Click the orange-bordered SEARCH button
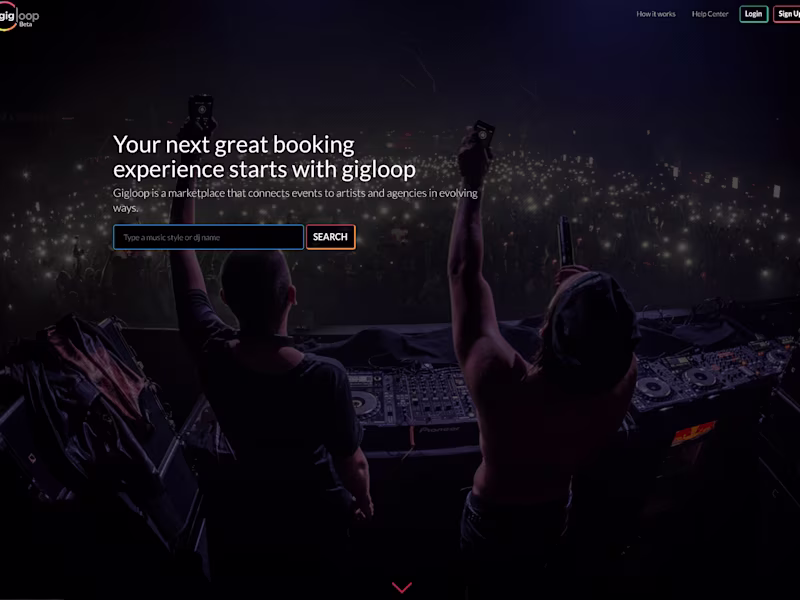The height and width of the screenshot is (600, 800). (331, 237)
